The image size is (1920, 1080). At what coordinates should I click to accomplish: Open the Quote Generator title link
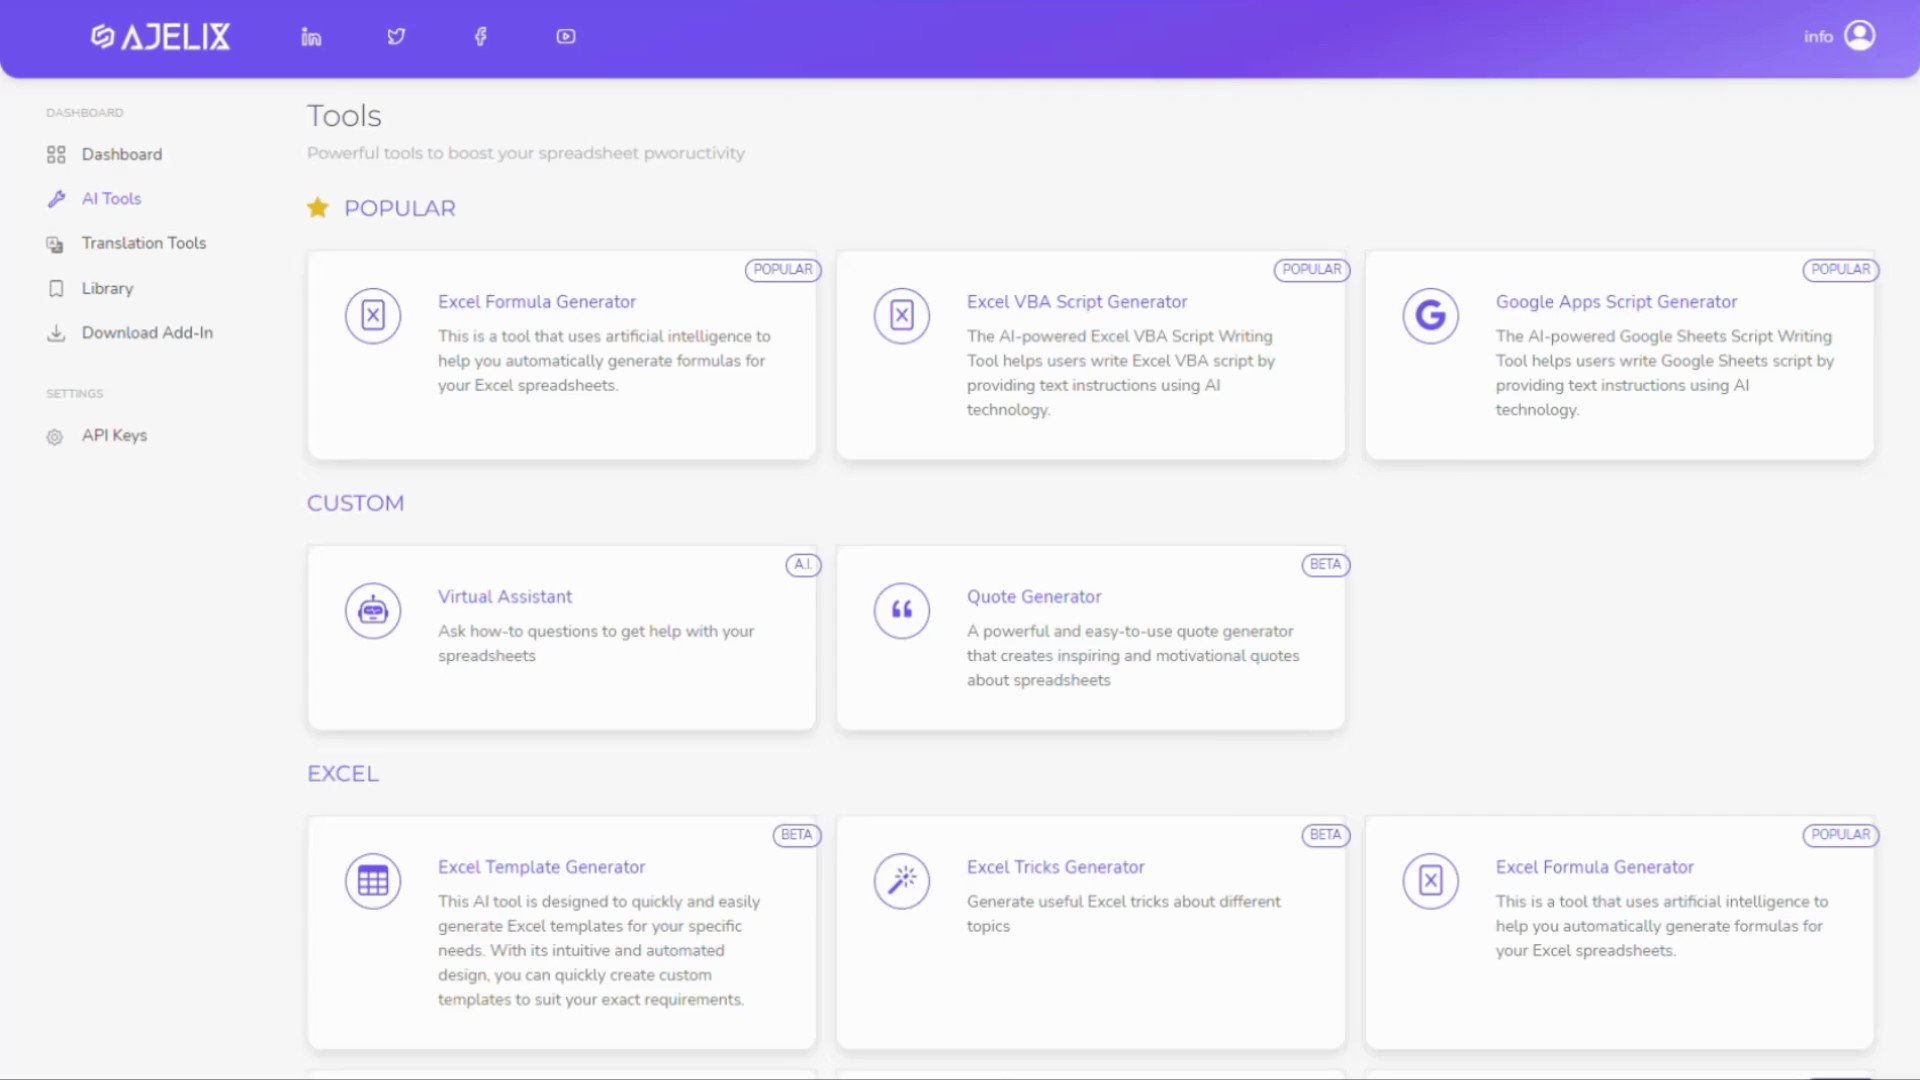[1033, 597]
